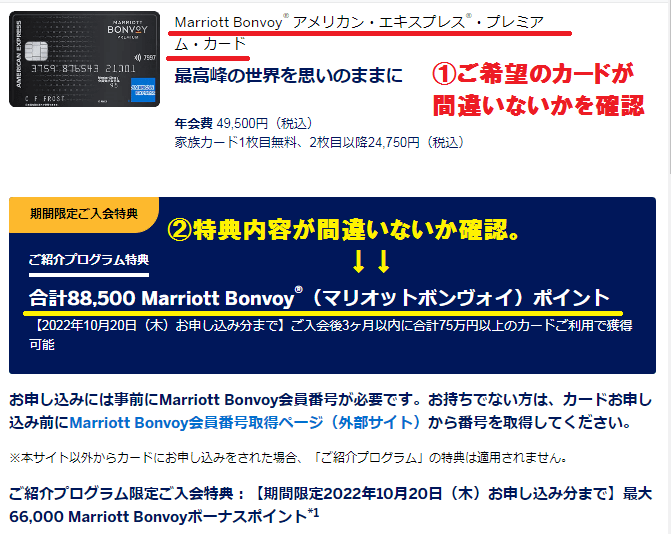Click the card title Marriott Bonvoy アメリカン・エキスプレス
This screenshot has width=671, height=534.
(359, 33)
